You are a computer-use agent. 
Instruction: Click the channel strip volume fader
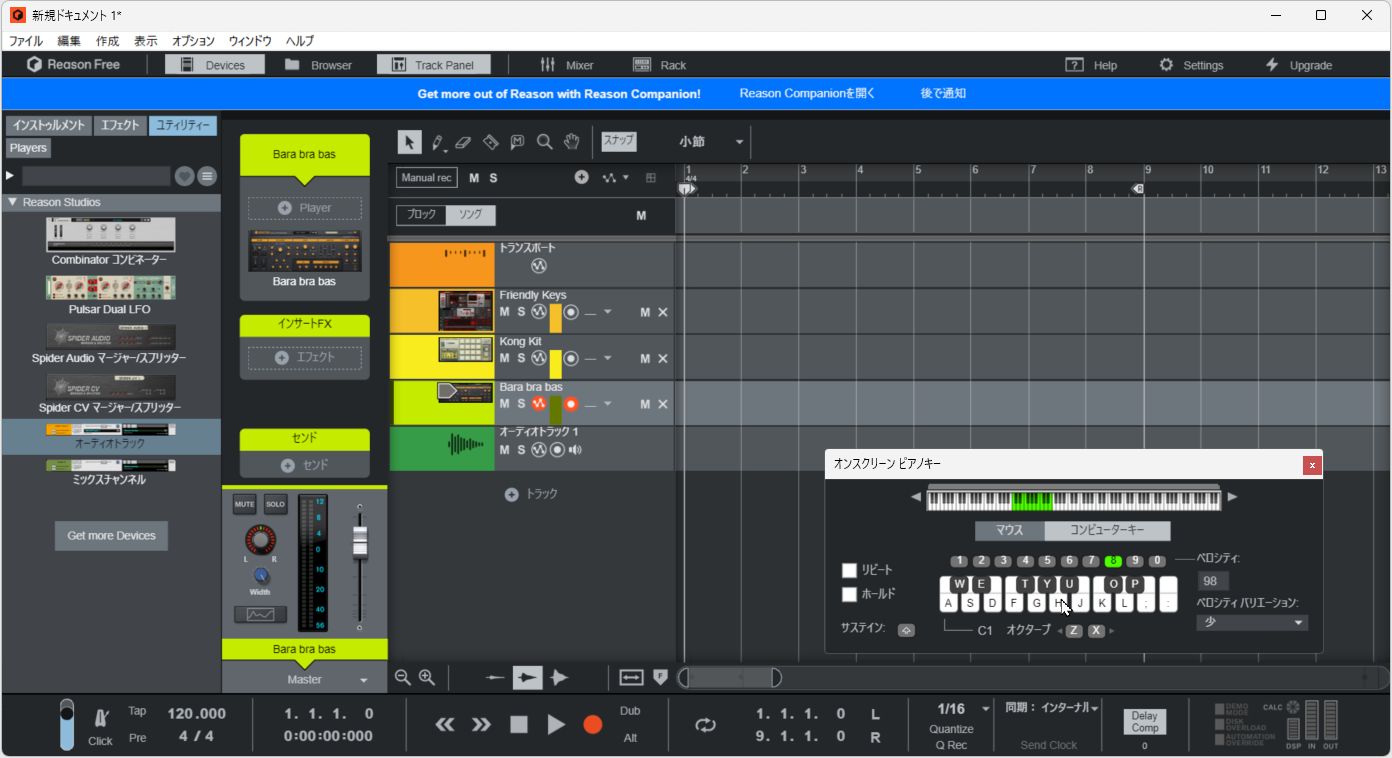pyautogui.click(x=359, y=541)
